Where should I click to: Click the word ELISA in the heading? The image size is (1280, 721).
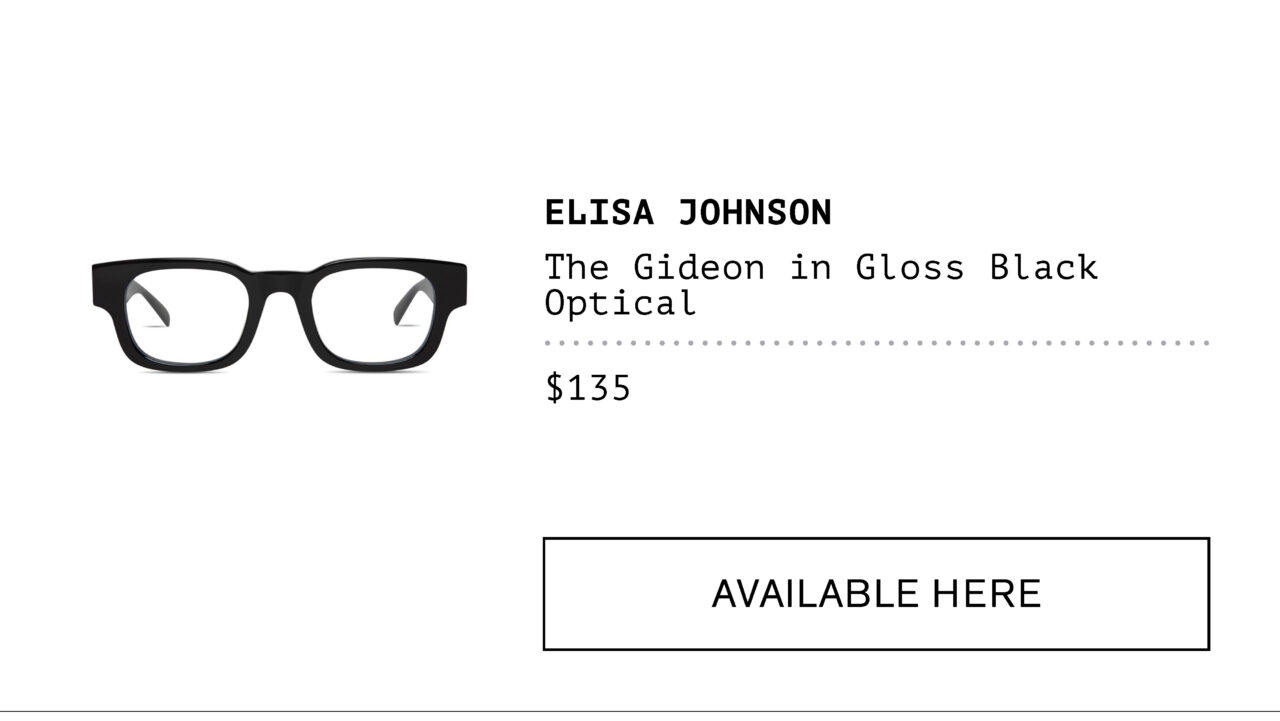point(599,212)
